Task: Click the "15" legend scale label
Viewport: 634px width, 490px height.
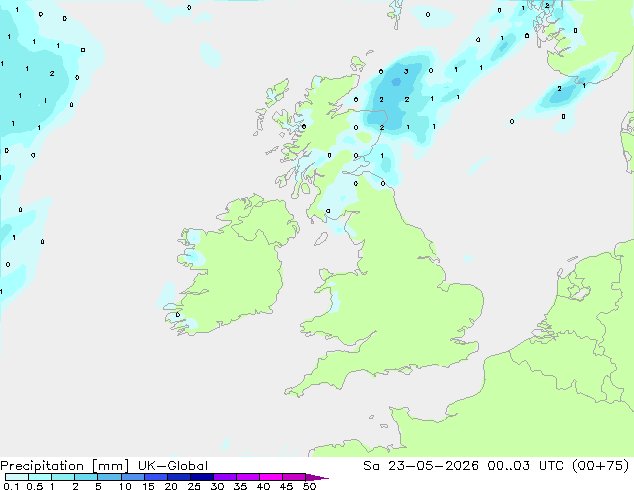Action: click(148, 486)
